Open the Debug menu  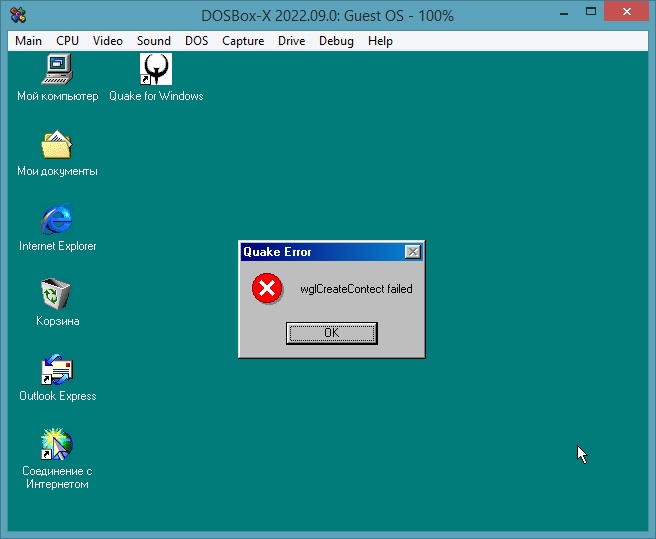336,41
